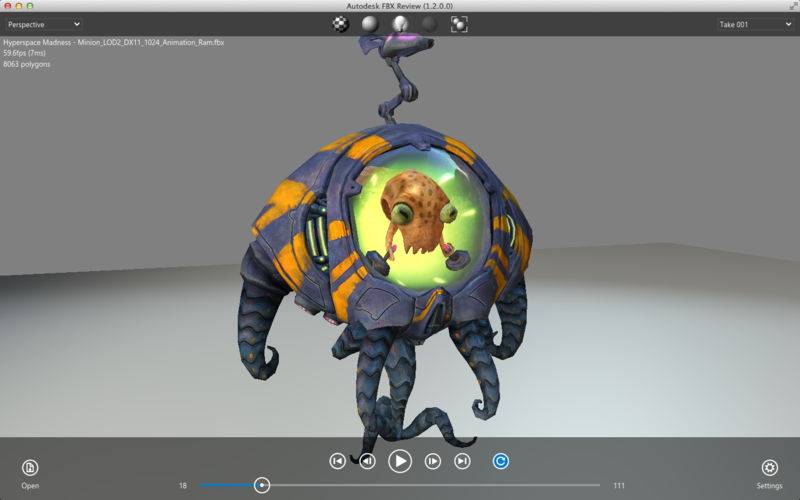Select the checkered texture shading sphere
800x500 pixels.
(x=341, y=24)
